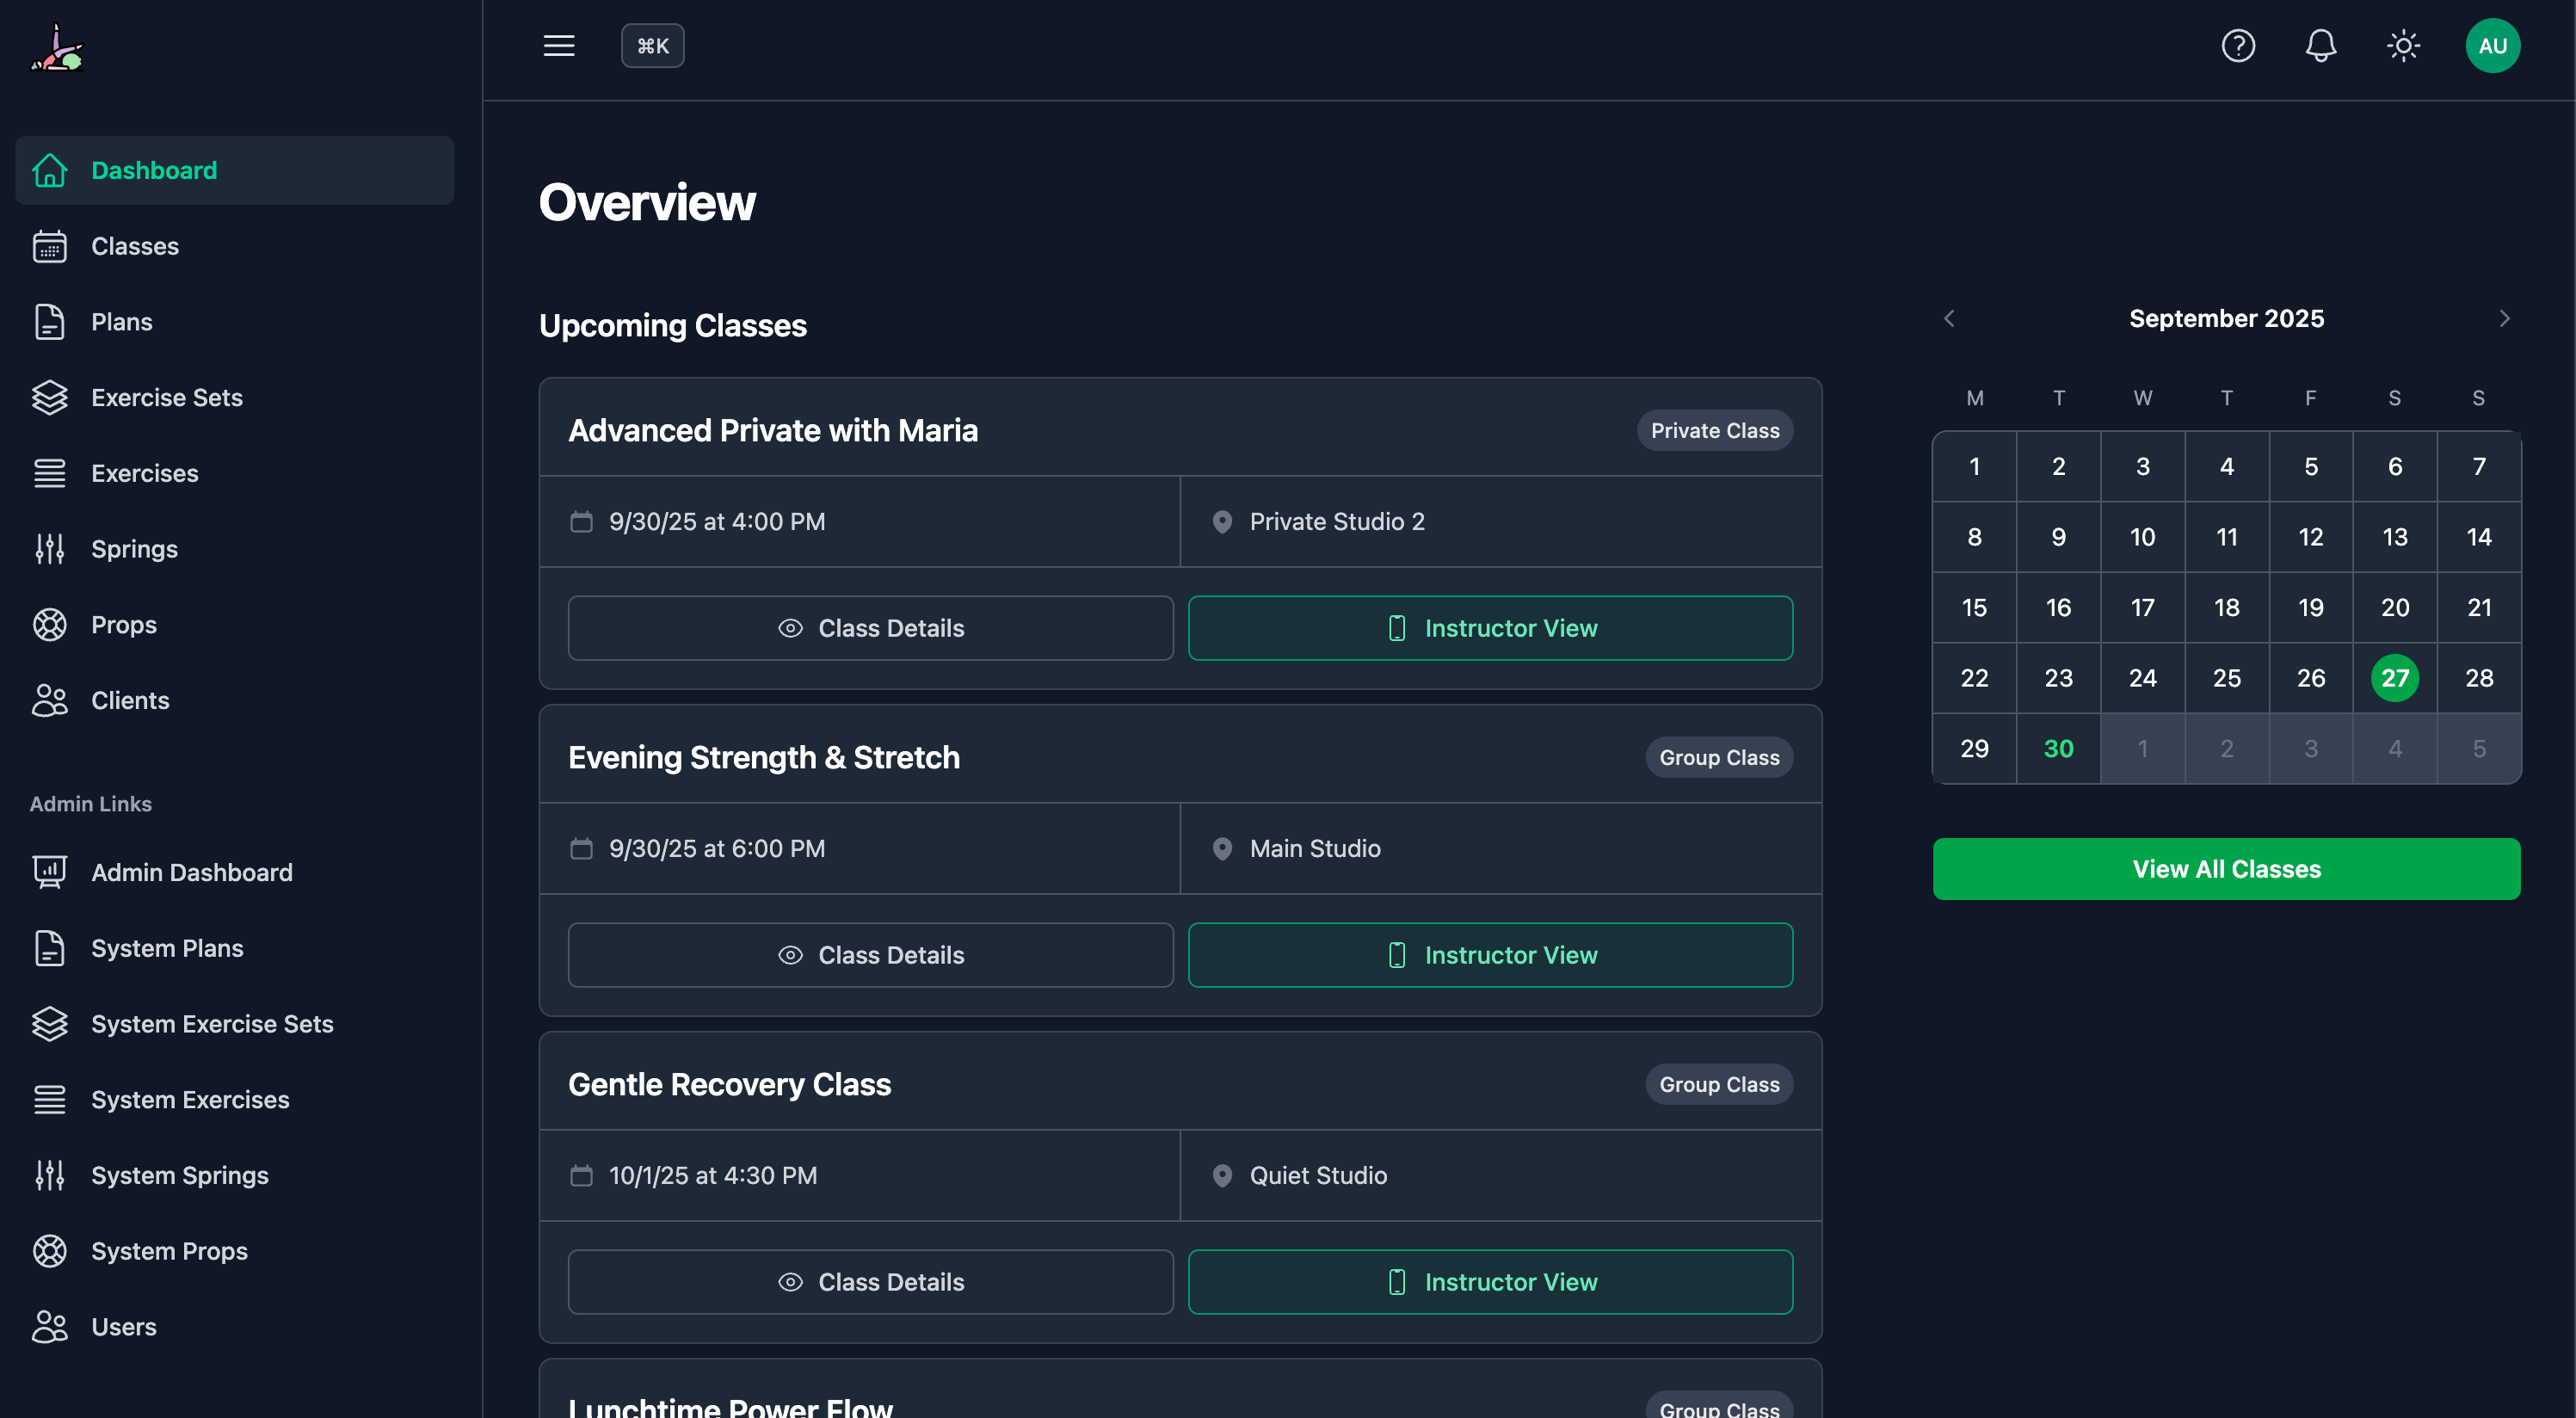Click the Users icon under Admin Links
The width and height of the screenshot is (2576, 1418).
51,1326
